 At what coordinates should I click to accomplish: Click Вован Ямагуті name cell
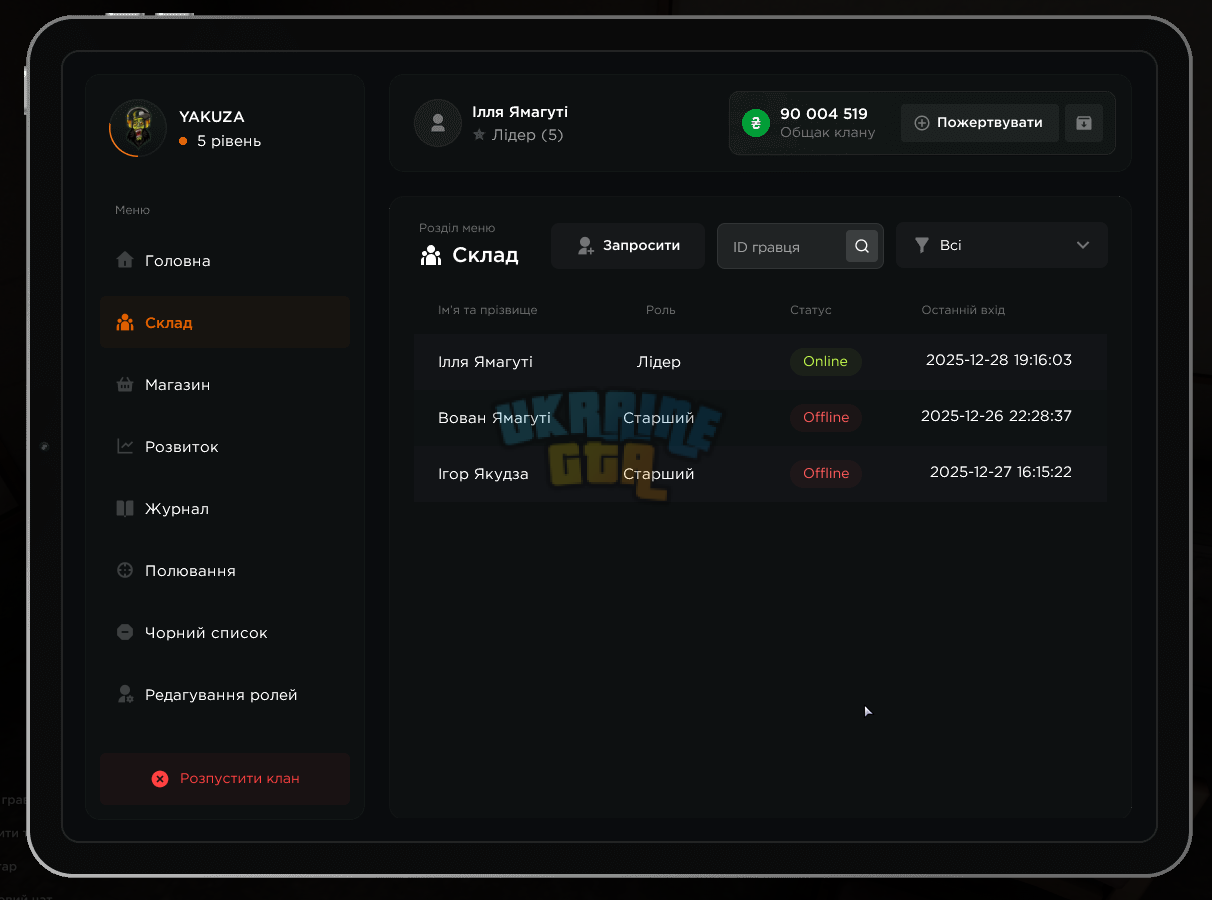[494, 418]
